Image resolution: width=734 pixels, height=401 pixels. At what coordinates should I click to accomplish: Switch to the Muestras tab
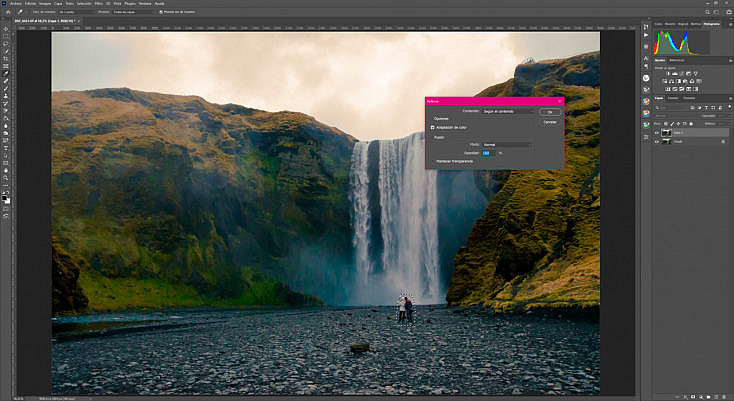(670, 24)
